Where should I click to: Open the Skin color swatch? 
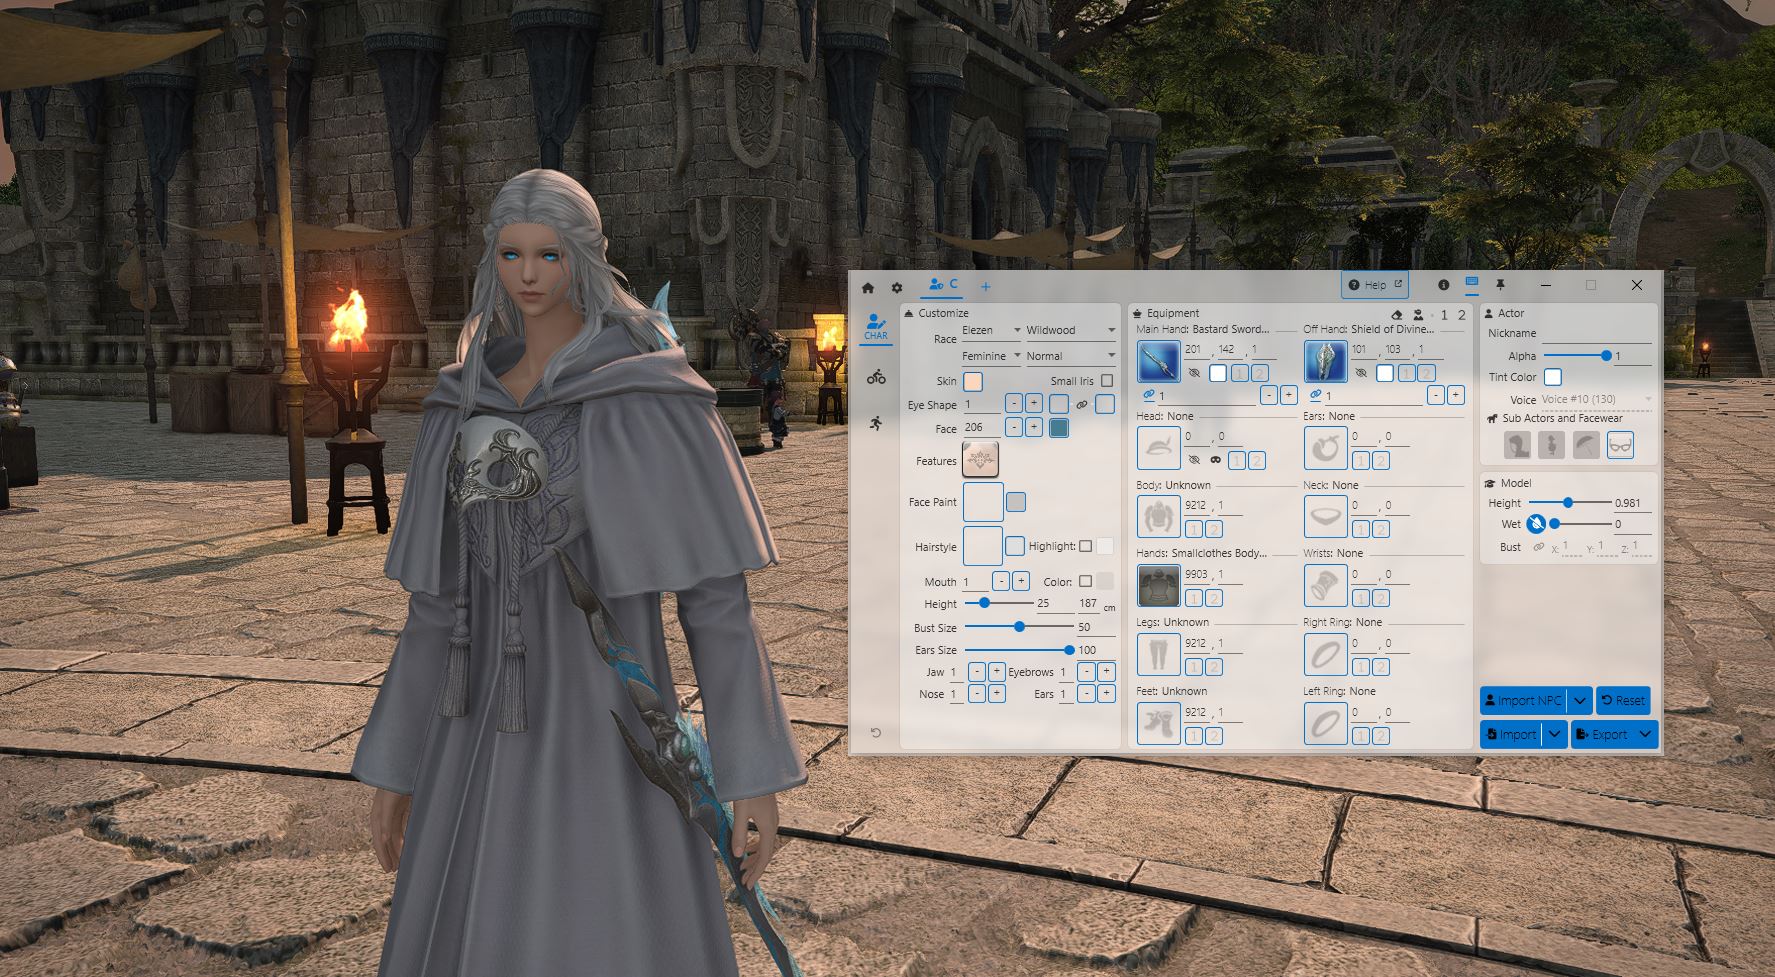point(972,381)
